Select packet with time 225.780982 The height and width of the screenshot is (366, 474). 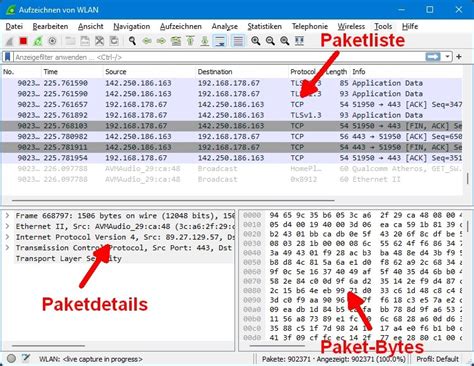tap(232, 136)
